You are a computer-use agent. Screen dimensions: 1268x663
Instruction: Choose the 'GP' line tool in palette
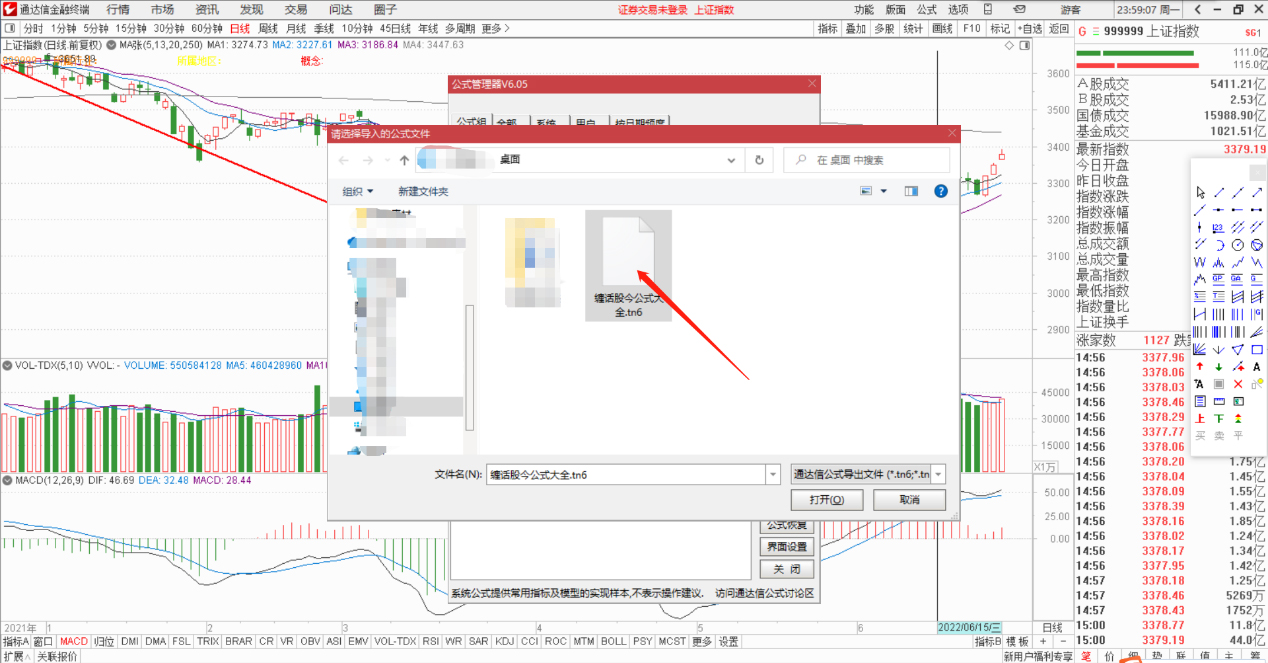[1219, 279]
